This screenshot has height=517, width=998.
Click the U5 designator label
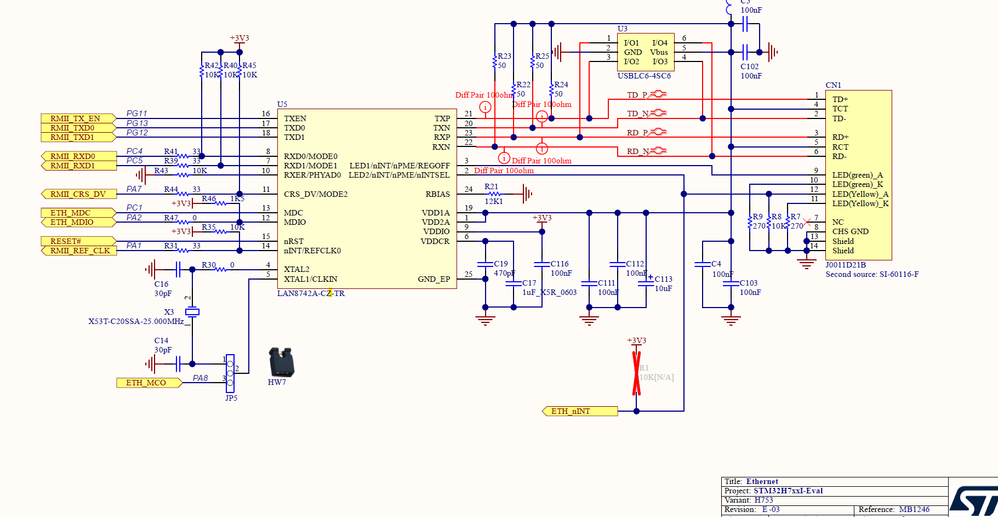pos(283,103)
